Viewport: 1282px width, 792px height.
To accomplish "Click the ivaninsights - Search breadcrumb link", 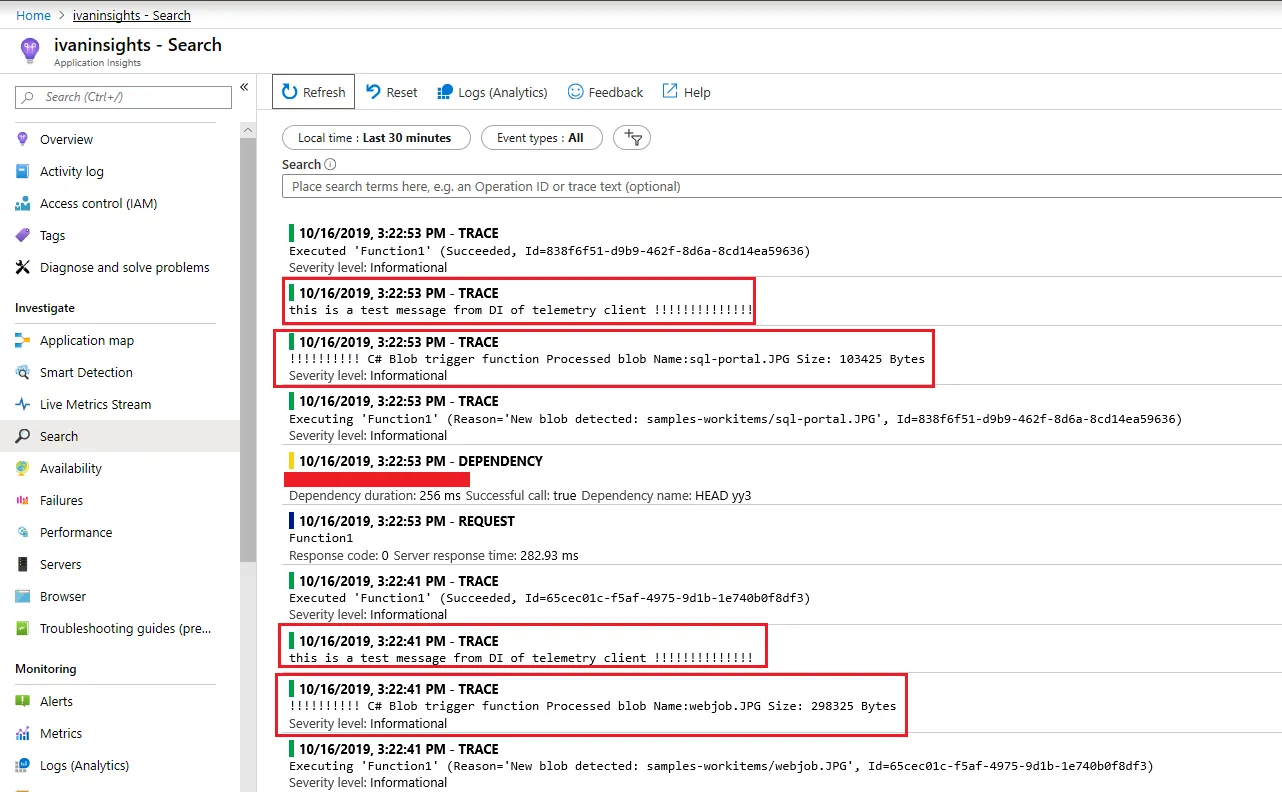I will coord(132,15).
